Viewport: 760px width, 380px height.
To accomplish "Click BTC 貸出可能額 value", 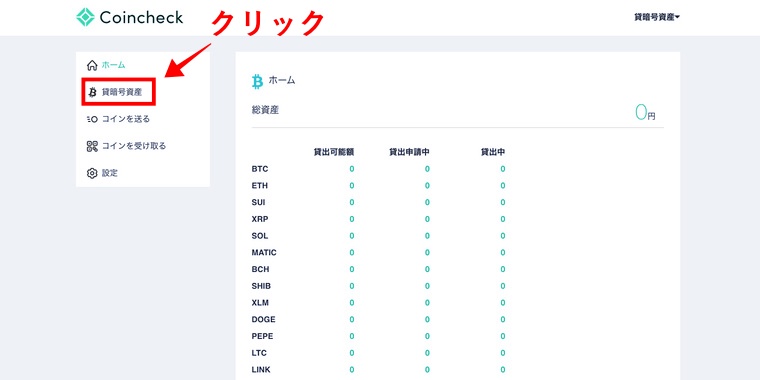I will point(352,169).
